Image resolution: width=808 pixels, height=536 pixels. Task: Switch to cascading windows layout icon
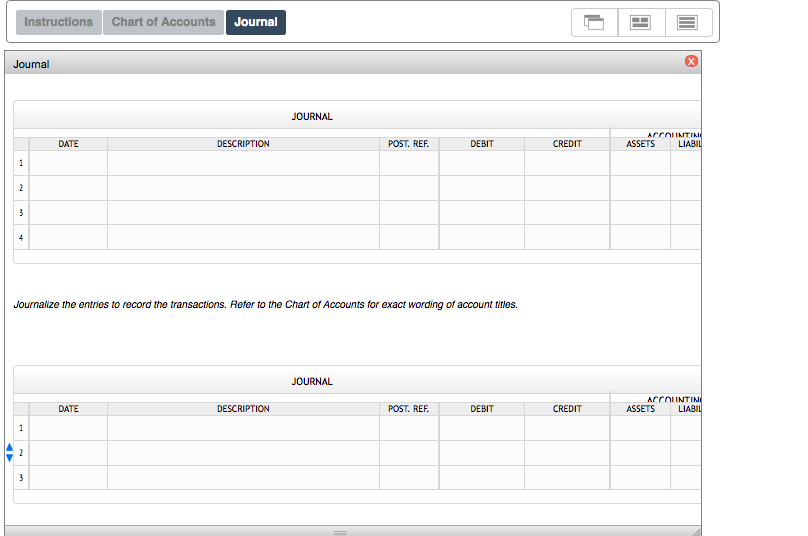(594, 22)
